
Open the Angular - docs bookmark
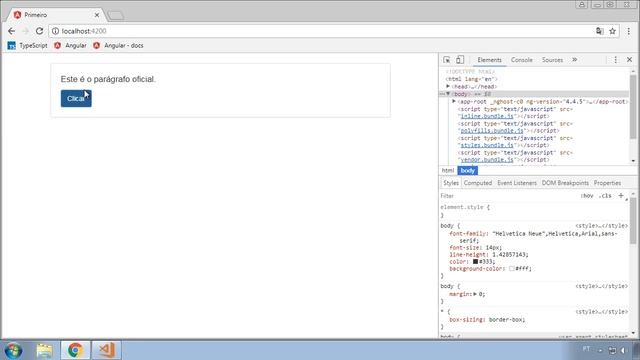[x=118, y=46]
